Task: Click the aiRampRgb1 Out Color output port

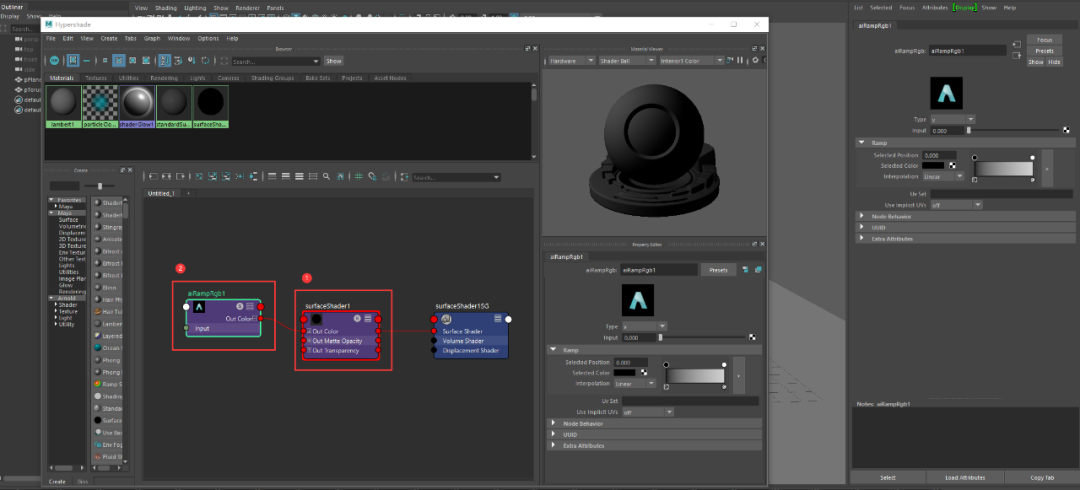Action: [x=260, y=318]
